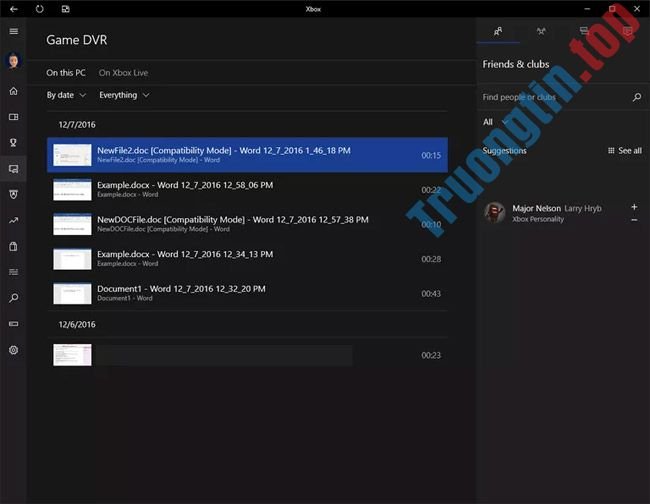Click thumbnail of Example.docx 12_58_06 clip

[72, 189]
